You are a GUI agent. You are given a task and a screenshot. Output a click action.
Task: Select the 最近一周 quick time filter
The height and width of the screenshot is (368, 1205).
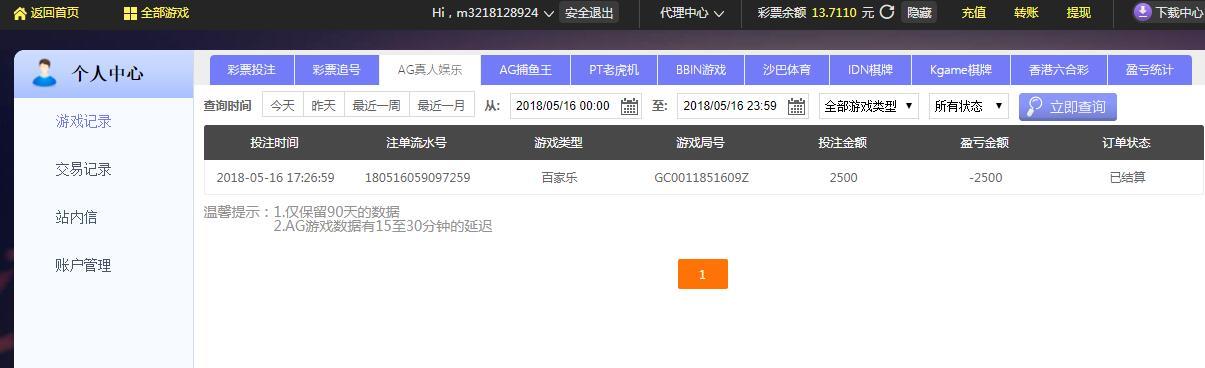tap(376, 106)
